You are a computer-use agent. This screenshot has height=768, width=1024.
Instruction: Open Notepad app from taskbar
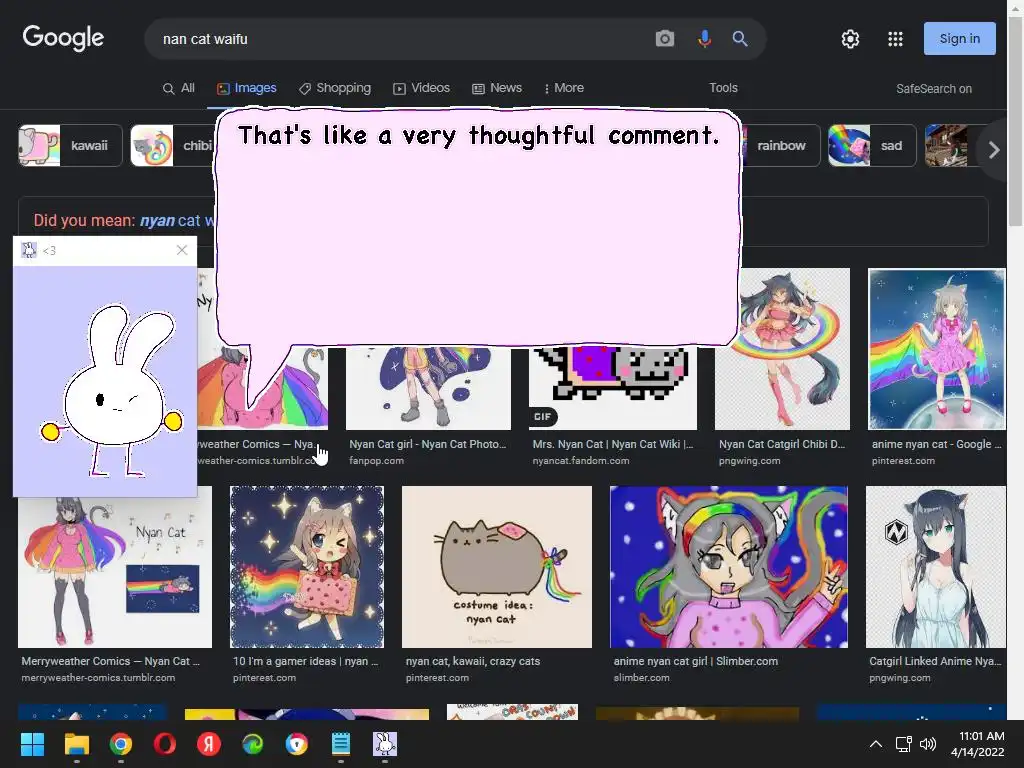click(341, 744)
